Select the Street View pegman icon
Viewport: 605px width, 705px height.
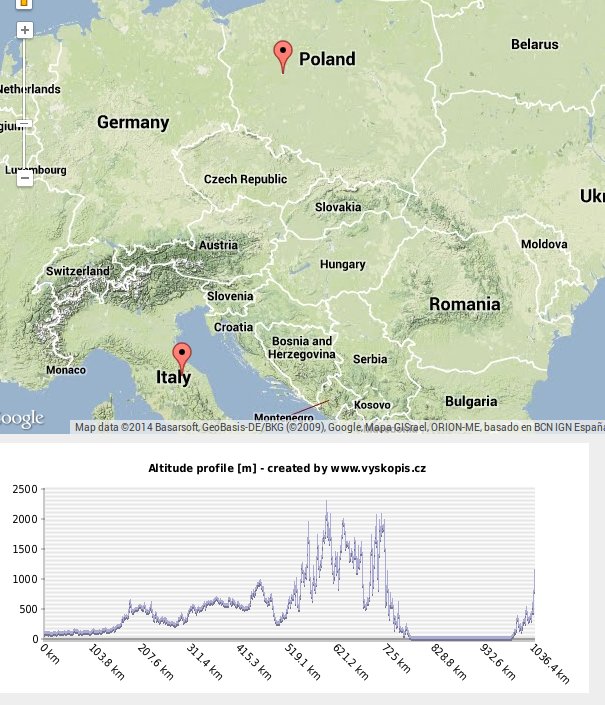pyautogui.click(x=25, y=4)
